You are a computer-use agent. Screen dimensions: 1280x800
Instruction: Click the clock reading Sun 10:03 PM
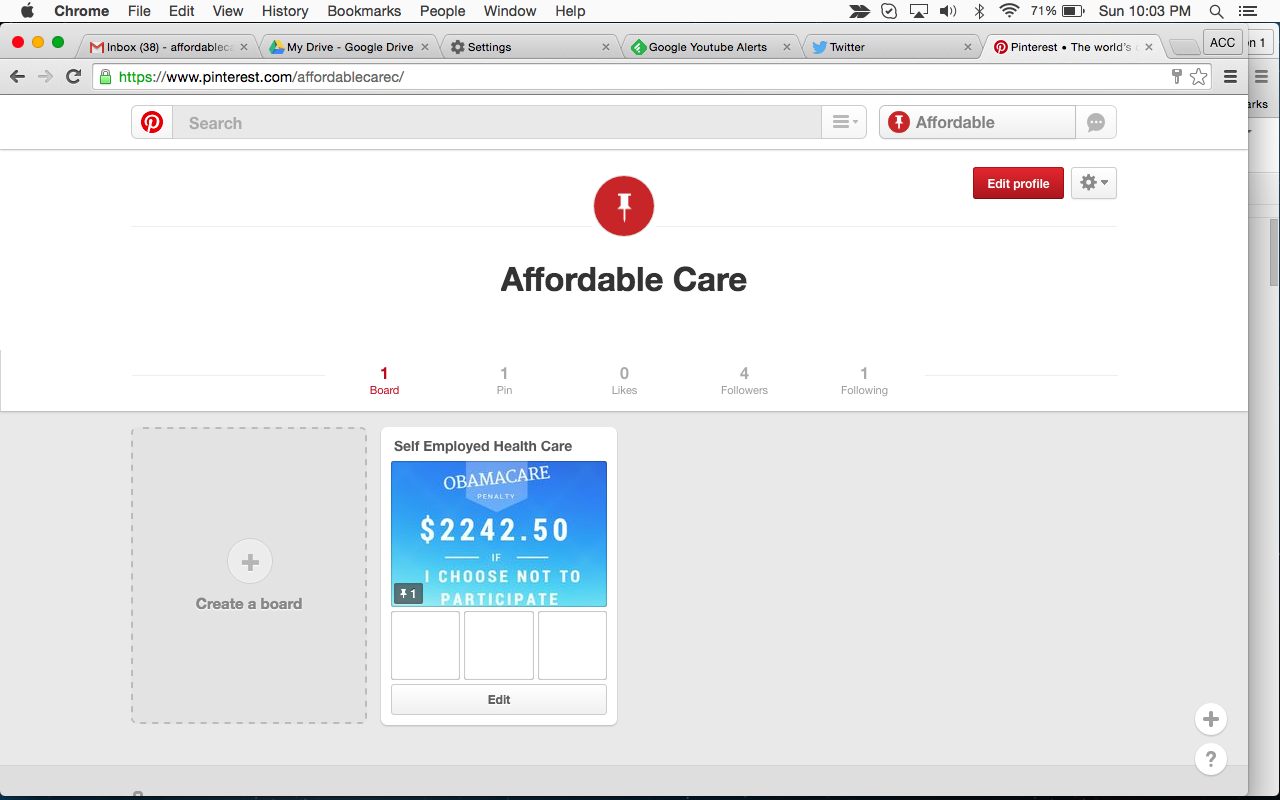coord(1144,11)
